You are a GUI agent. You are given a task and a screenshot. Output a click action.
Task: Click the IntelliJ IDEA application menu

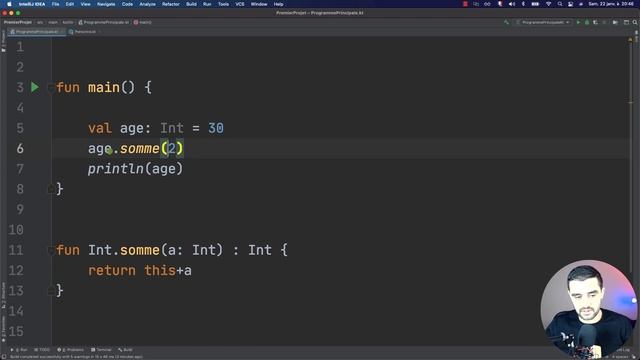click(32, 4)
